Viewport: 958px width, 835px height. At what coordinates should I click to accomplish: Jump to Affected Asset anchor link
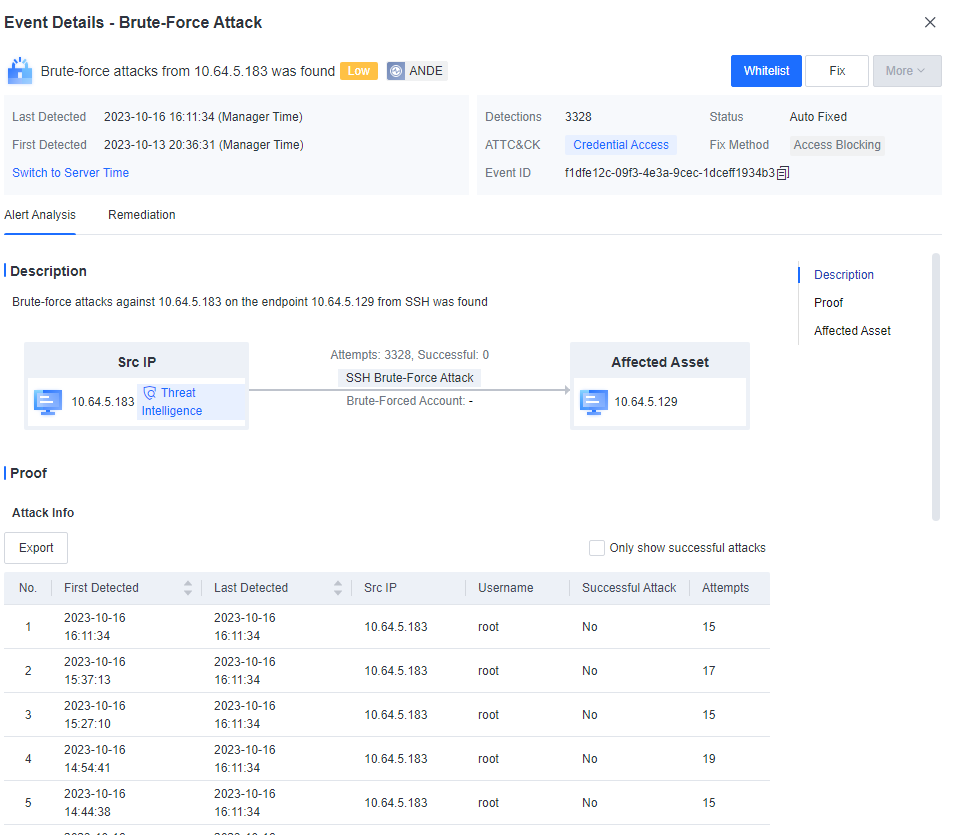[852, 331]
